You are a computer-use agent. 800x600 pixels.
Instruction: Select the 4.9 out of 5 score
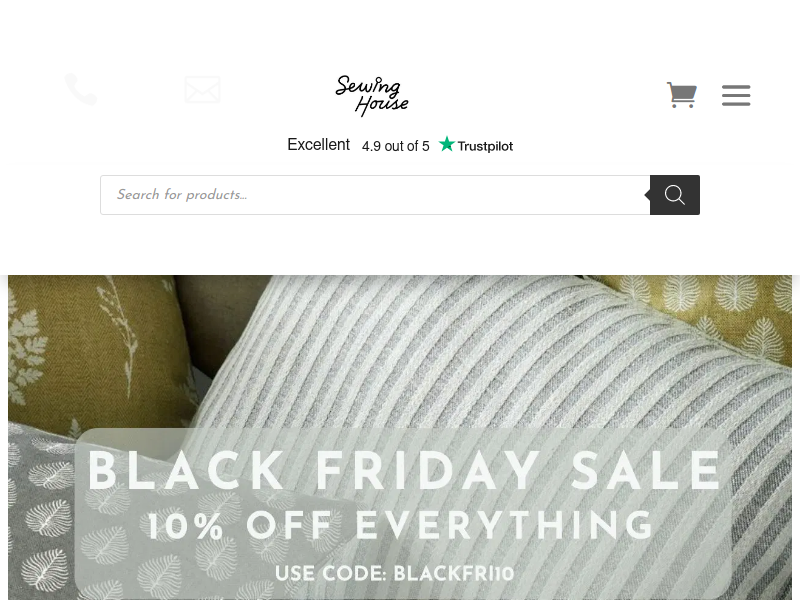pos(395,146)
